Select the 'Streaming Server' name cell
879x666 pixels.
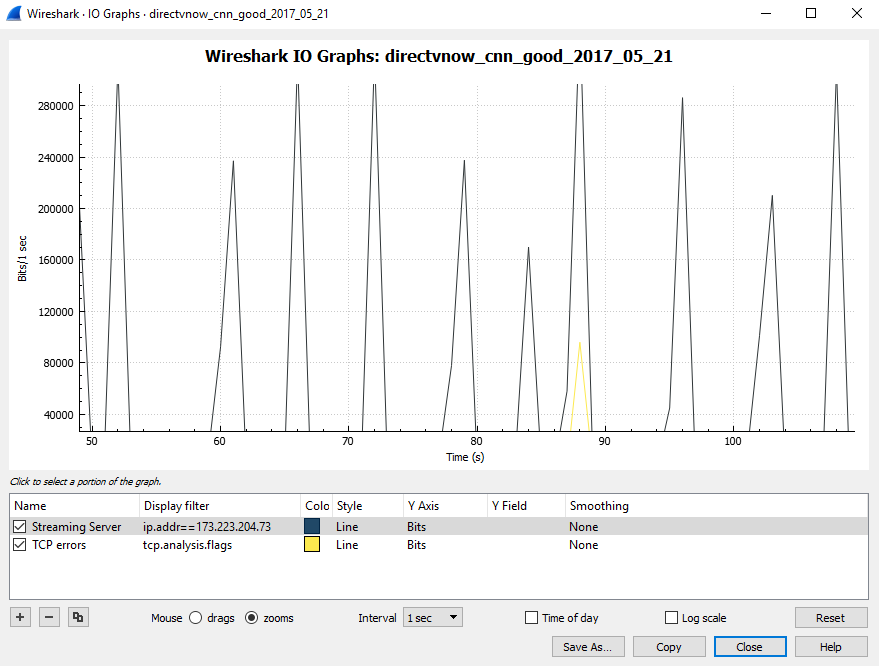pyautogui.click(x=76, y=526)
